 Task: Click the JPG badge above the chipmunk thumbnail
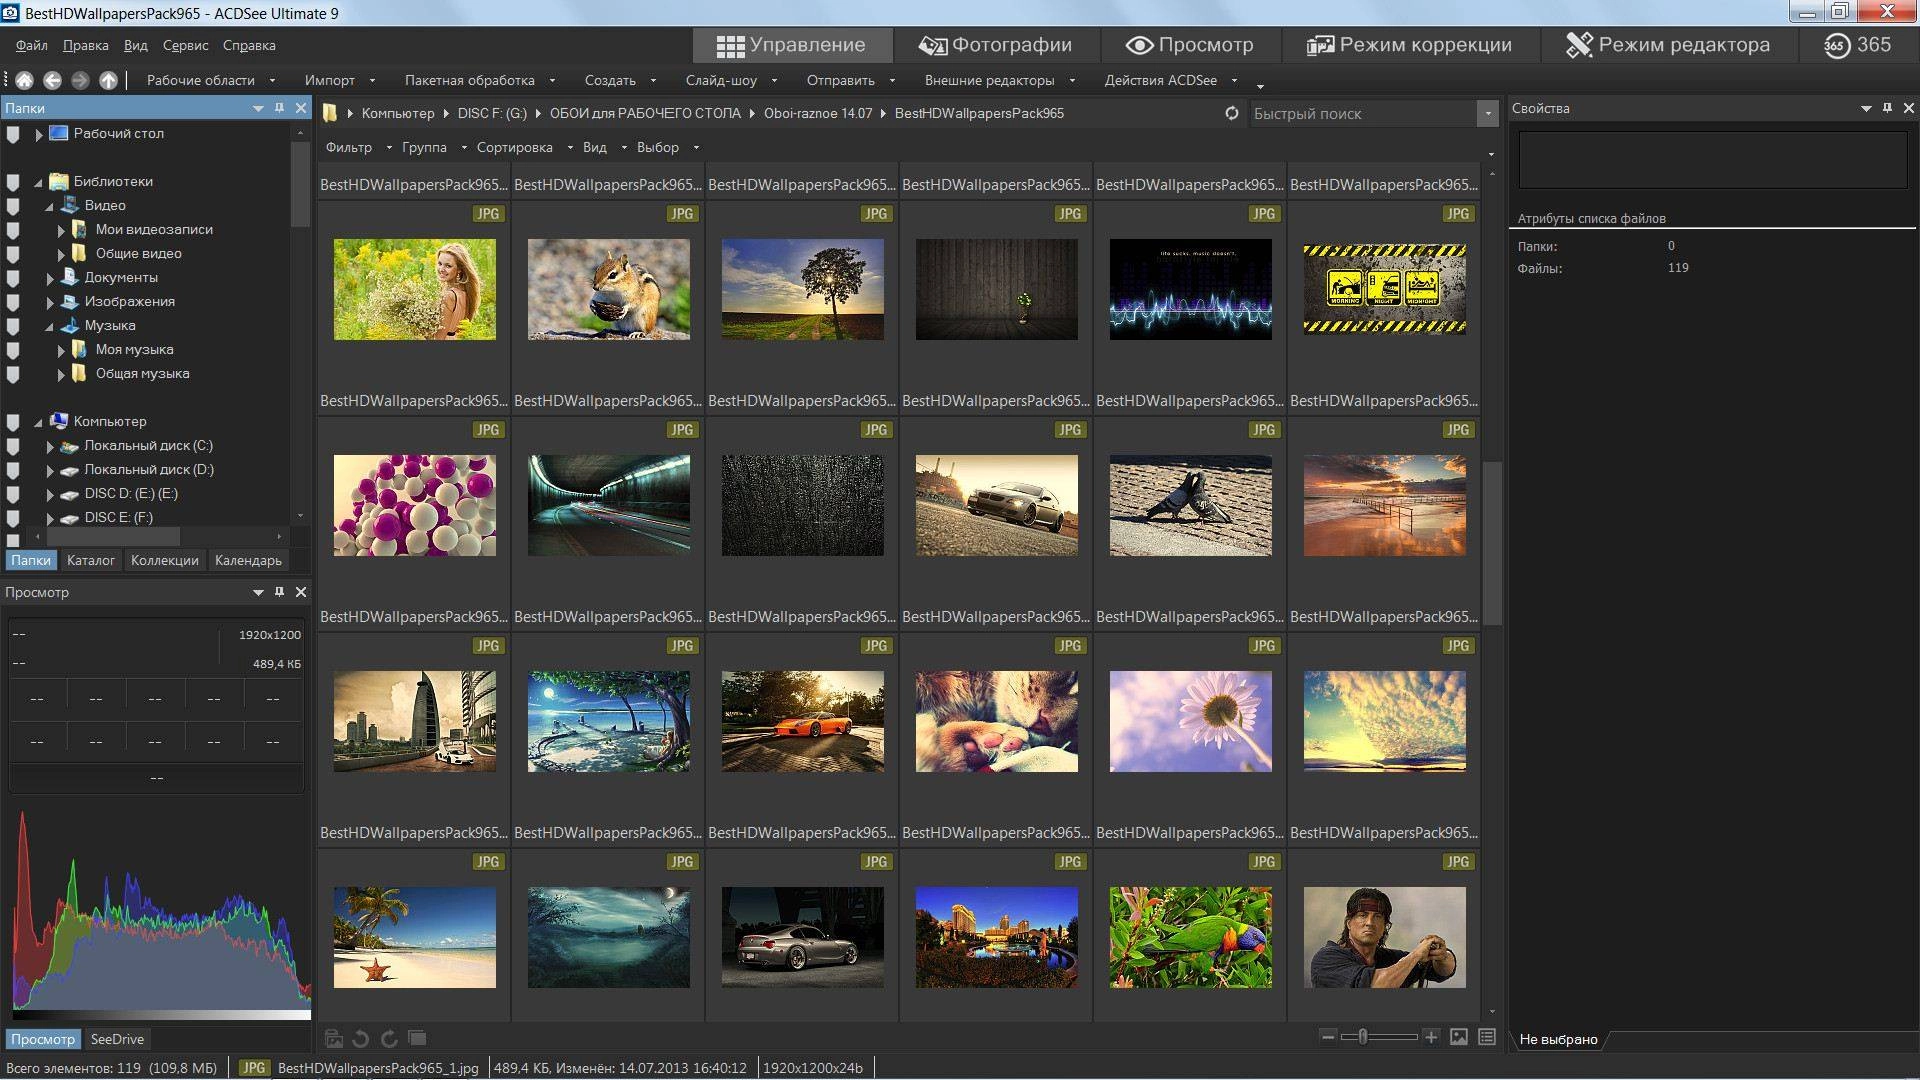[682, 213]
